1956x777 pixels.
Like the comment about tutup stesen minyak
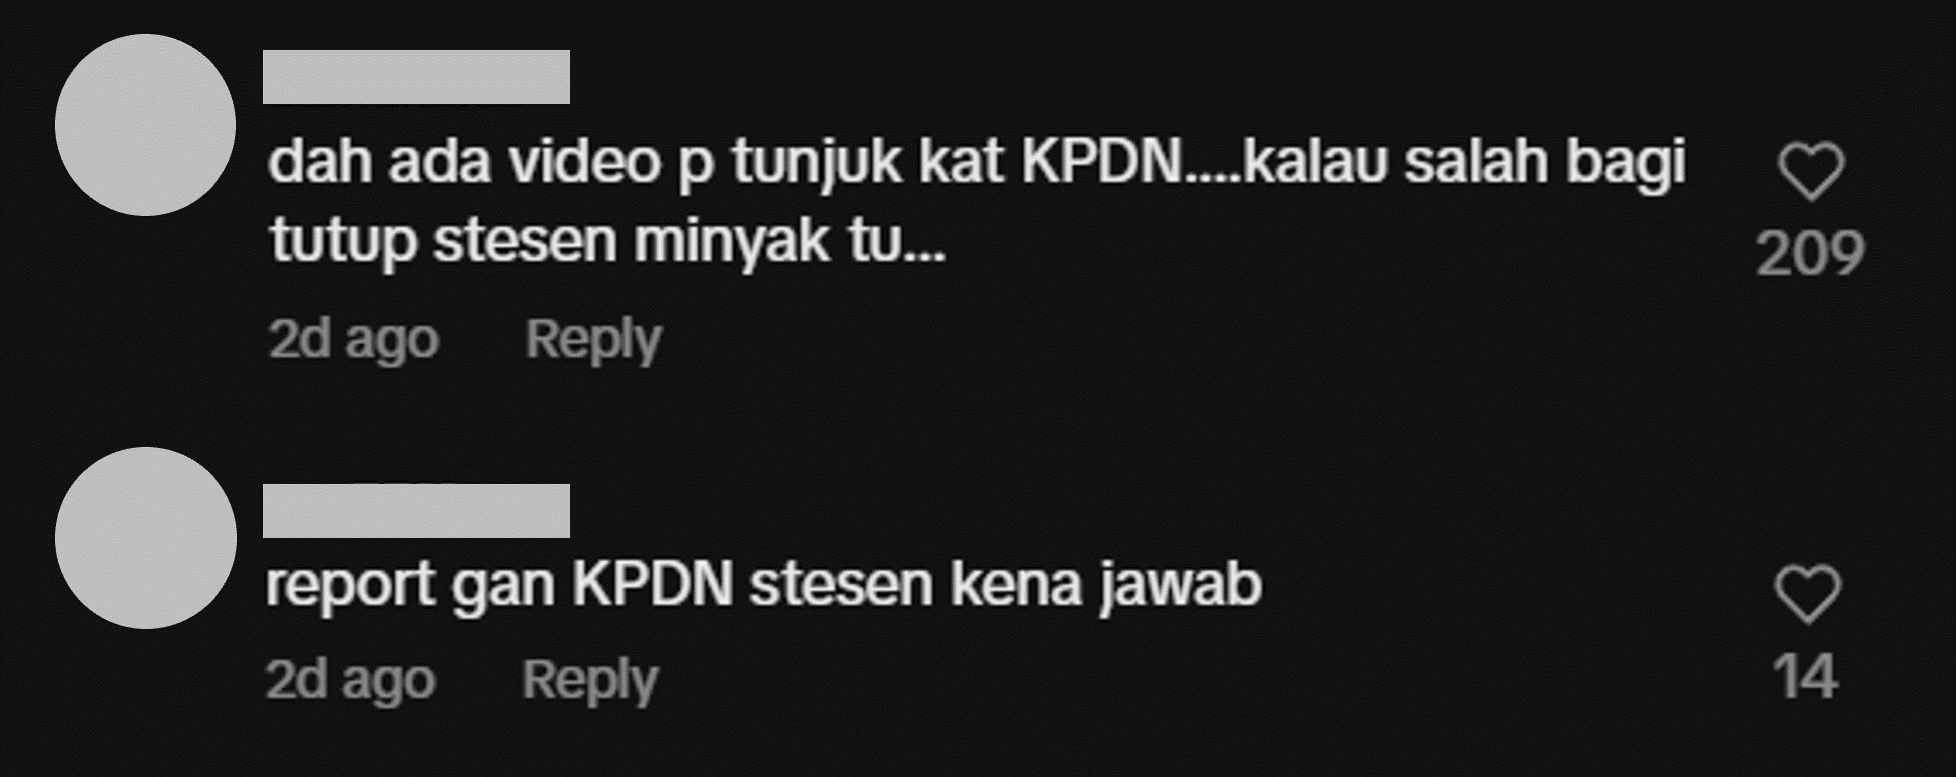tap(1811, 172)
